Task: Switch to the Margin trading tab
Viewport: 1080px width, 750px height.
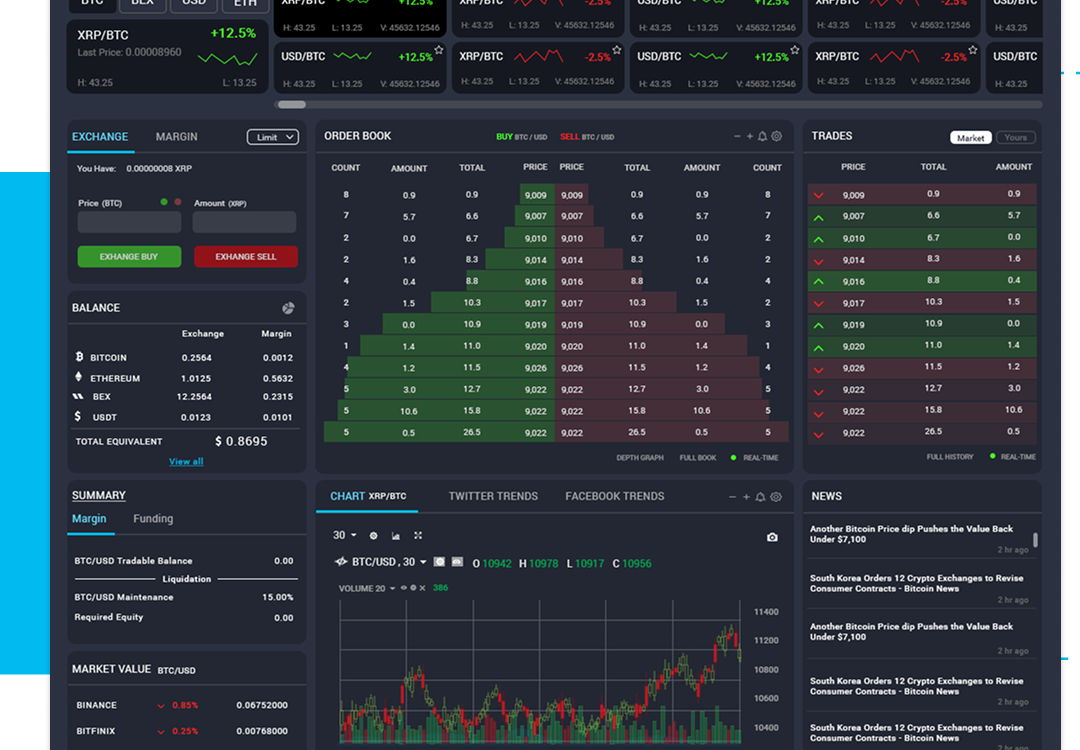Action: [176, 136]
